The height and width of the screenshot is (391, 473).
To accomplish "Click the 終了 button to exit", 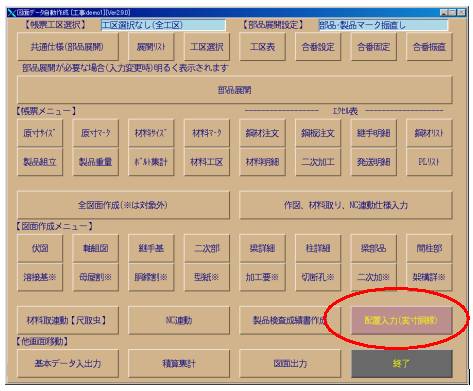I will click(402, 364).
